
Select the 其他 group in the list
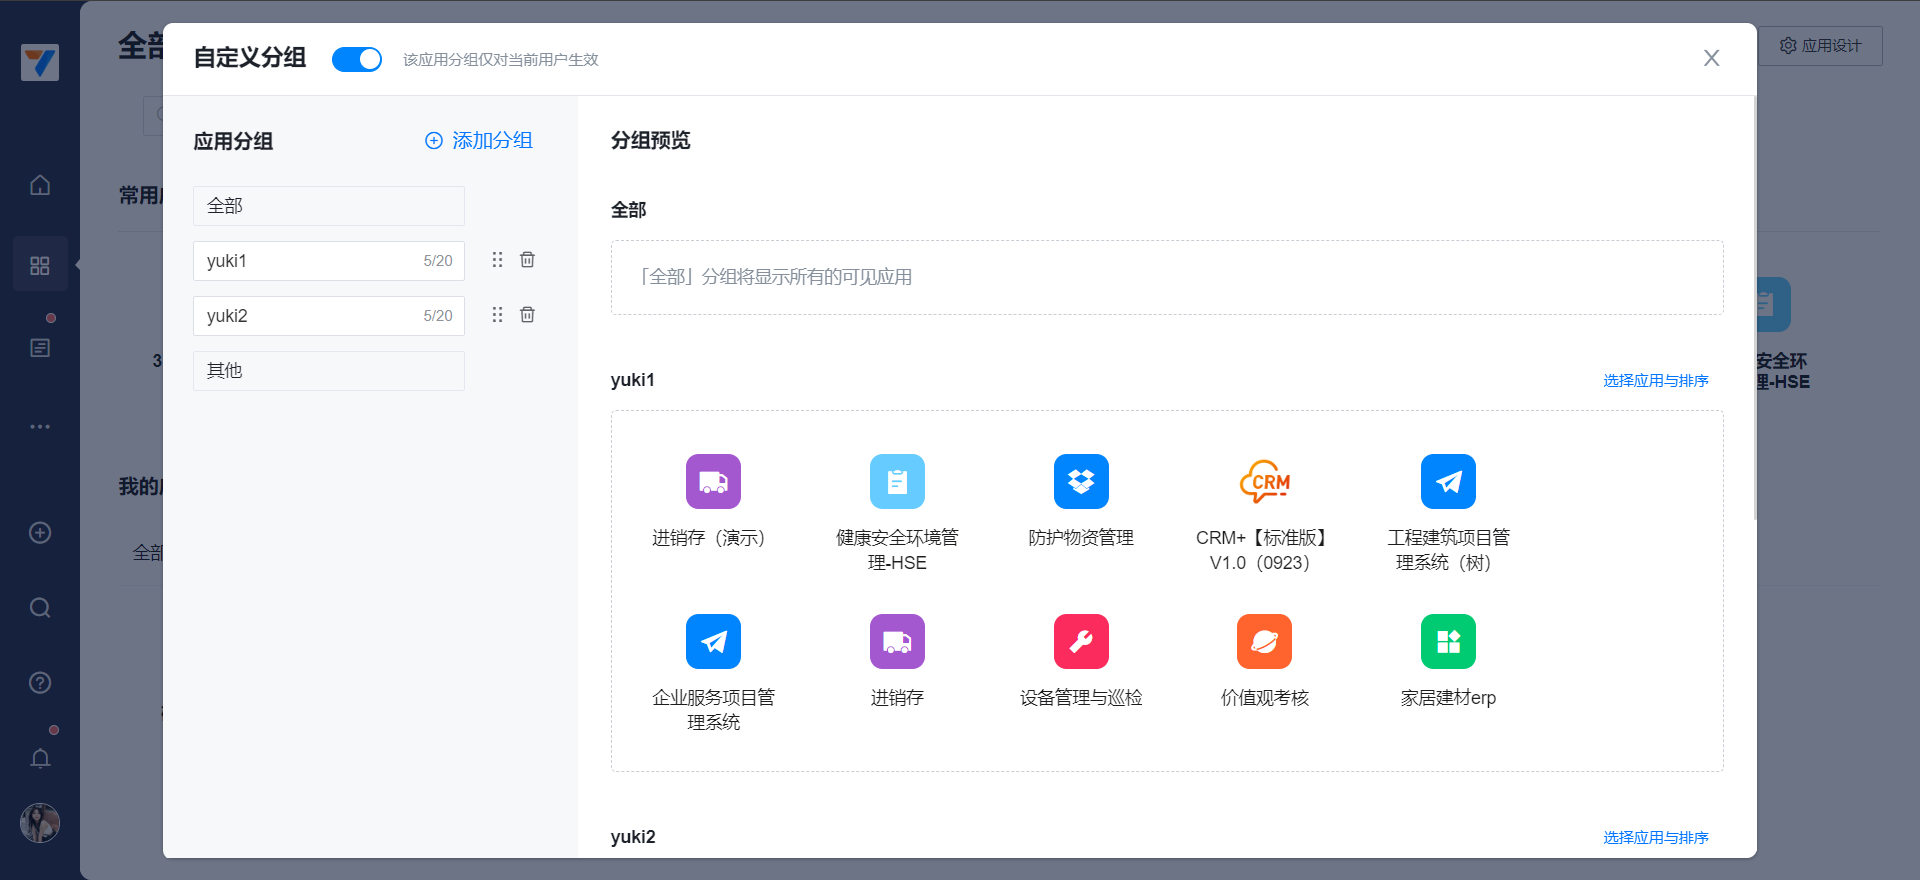click(328, 371)
